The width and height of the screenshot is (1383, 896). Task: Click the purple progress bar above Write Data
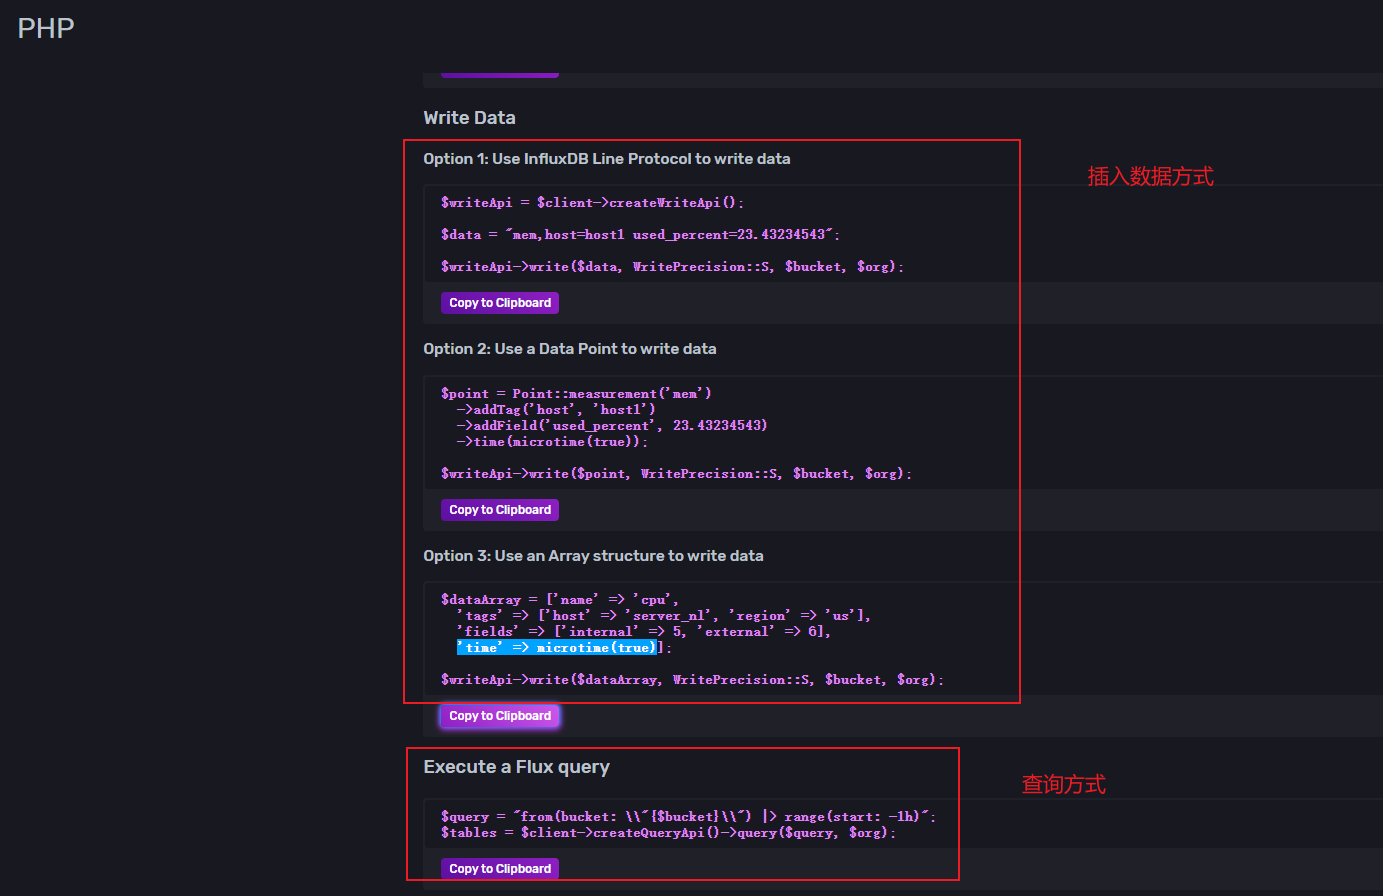click(x=499, y=72)
